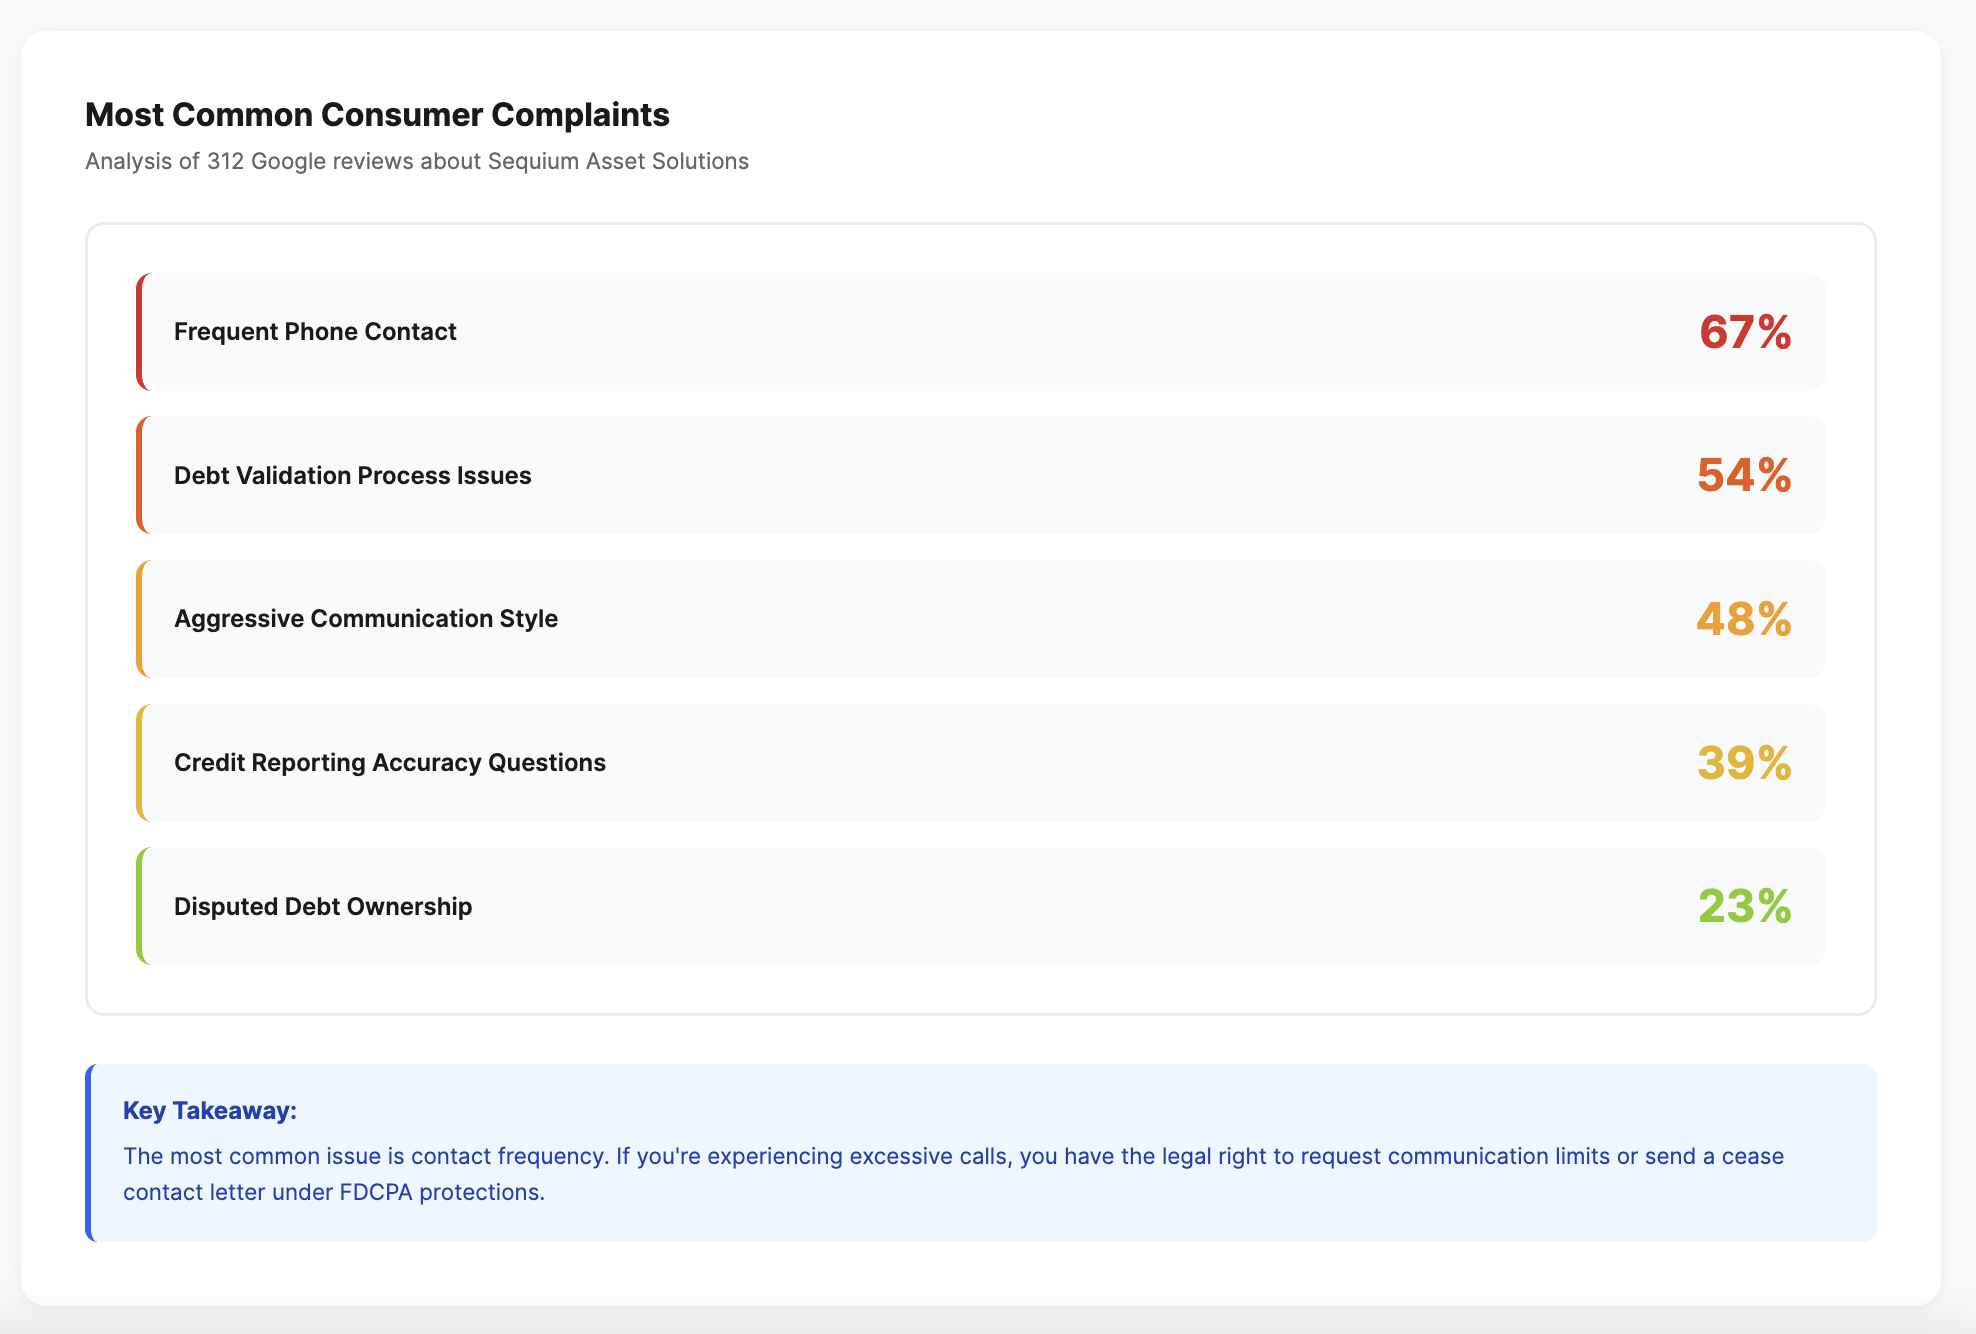Click the yellow accent bar beside Credit Reporting

[140, 763]
